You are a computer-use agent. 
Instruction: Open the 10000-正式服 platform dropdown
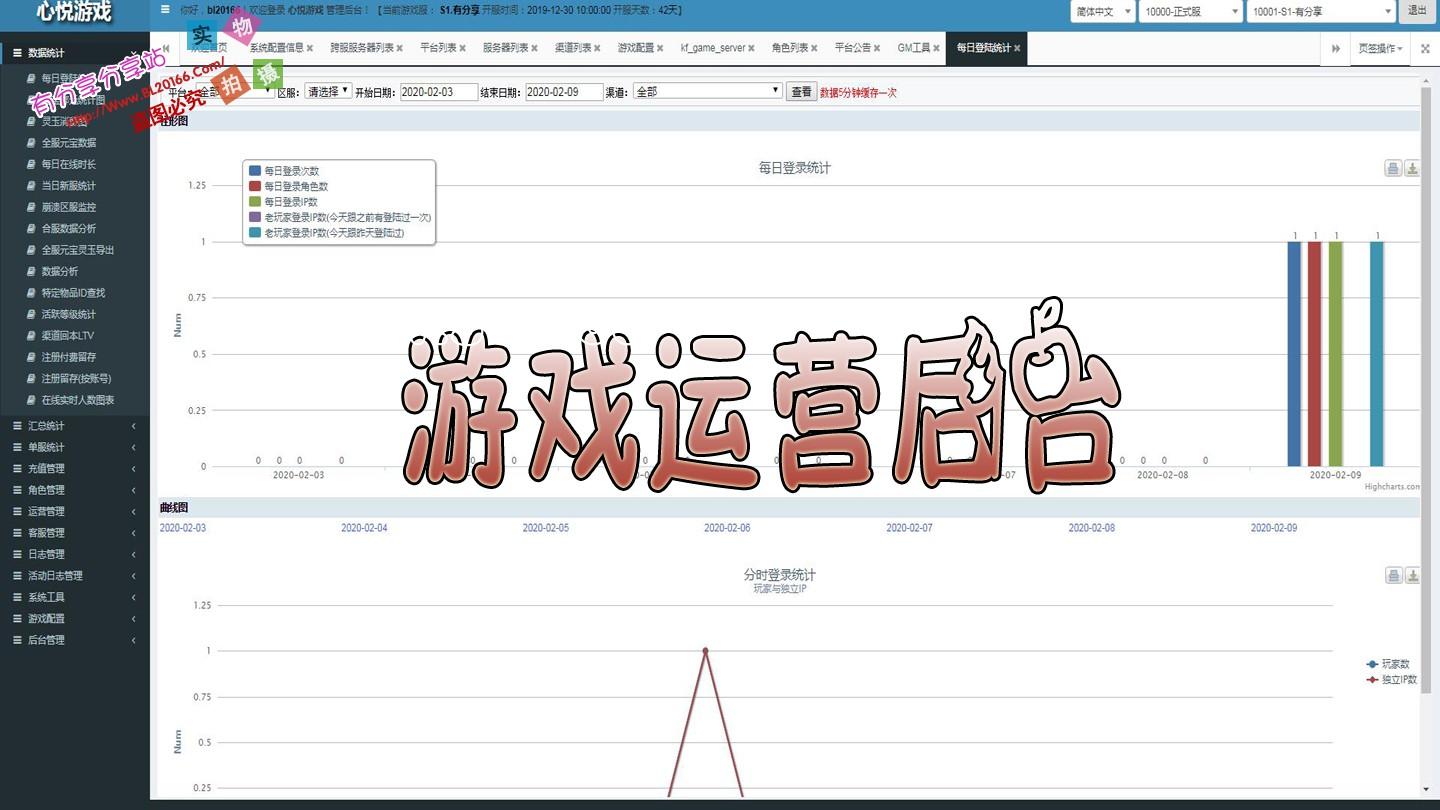click(x=1191, y=11)
